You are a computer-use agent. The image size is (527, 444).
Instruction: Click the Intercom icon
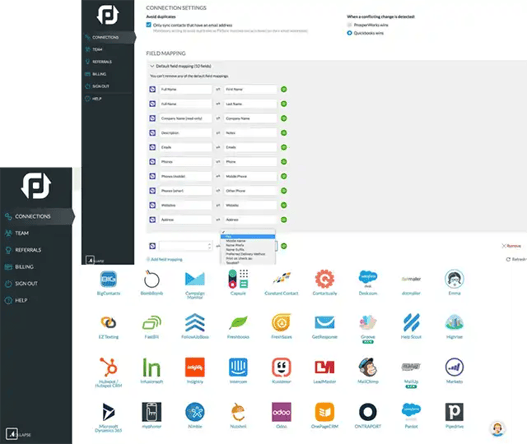pos(238,367)
